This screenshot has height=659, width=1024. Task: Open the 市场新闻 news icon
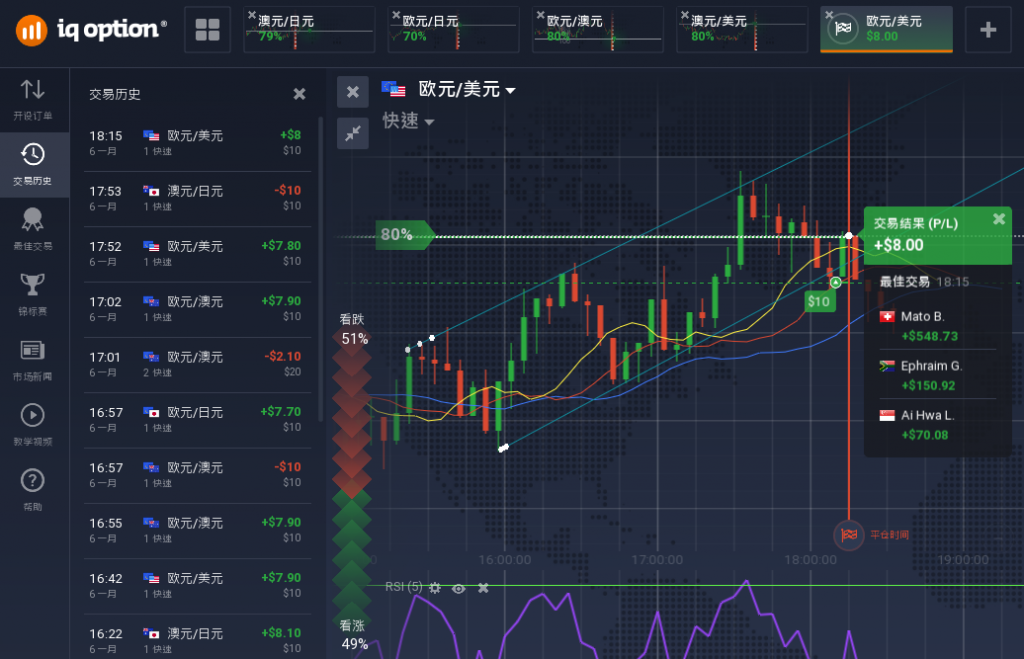tap(33, 357)
